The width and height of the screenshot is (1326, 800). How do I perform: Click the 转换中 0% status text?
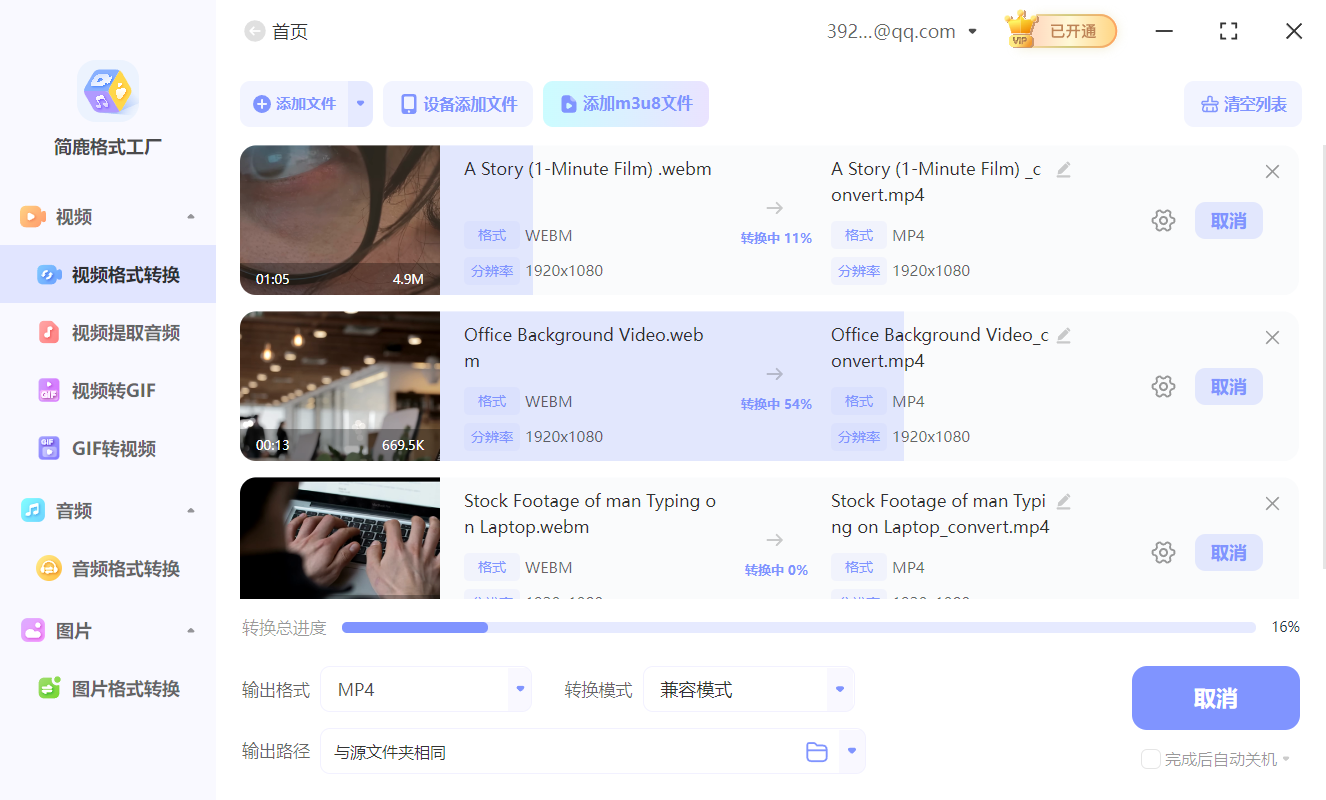(x=776, y=570)
